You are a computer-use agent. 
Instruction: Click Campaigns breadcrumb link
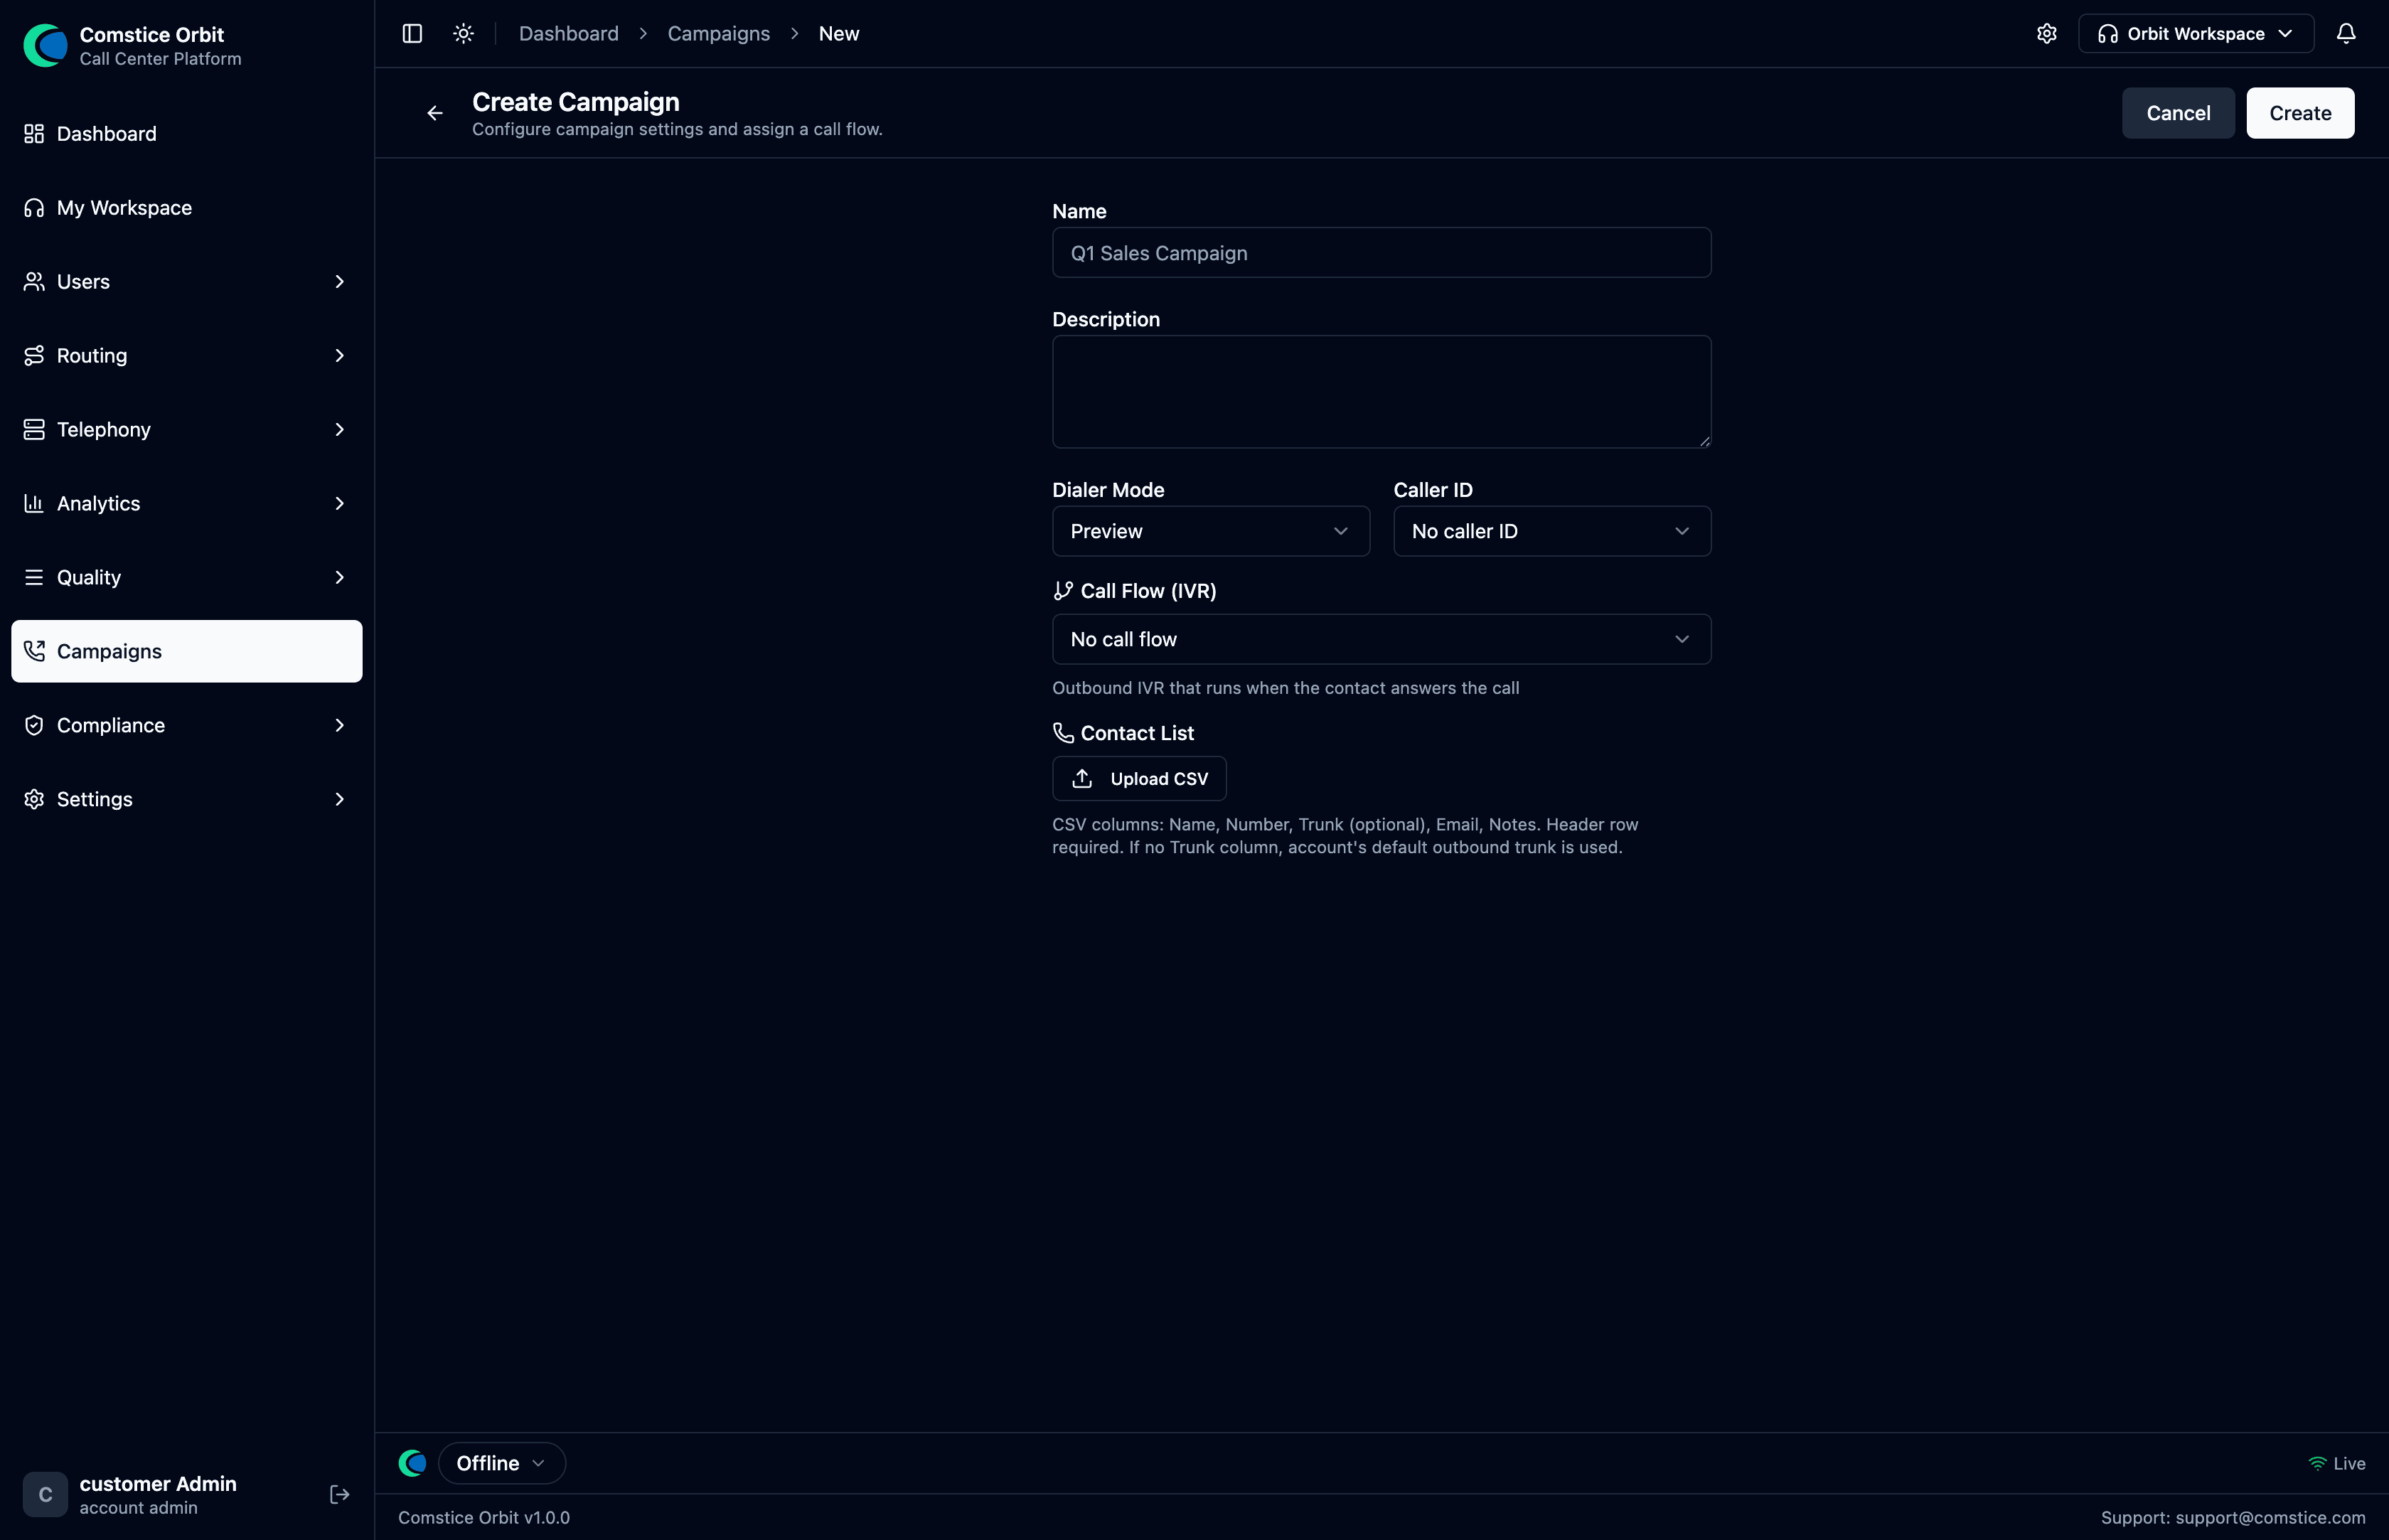pyautogui.click(x=719, y=34)
